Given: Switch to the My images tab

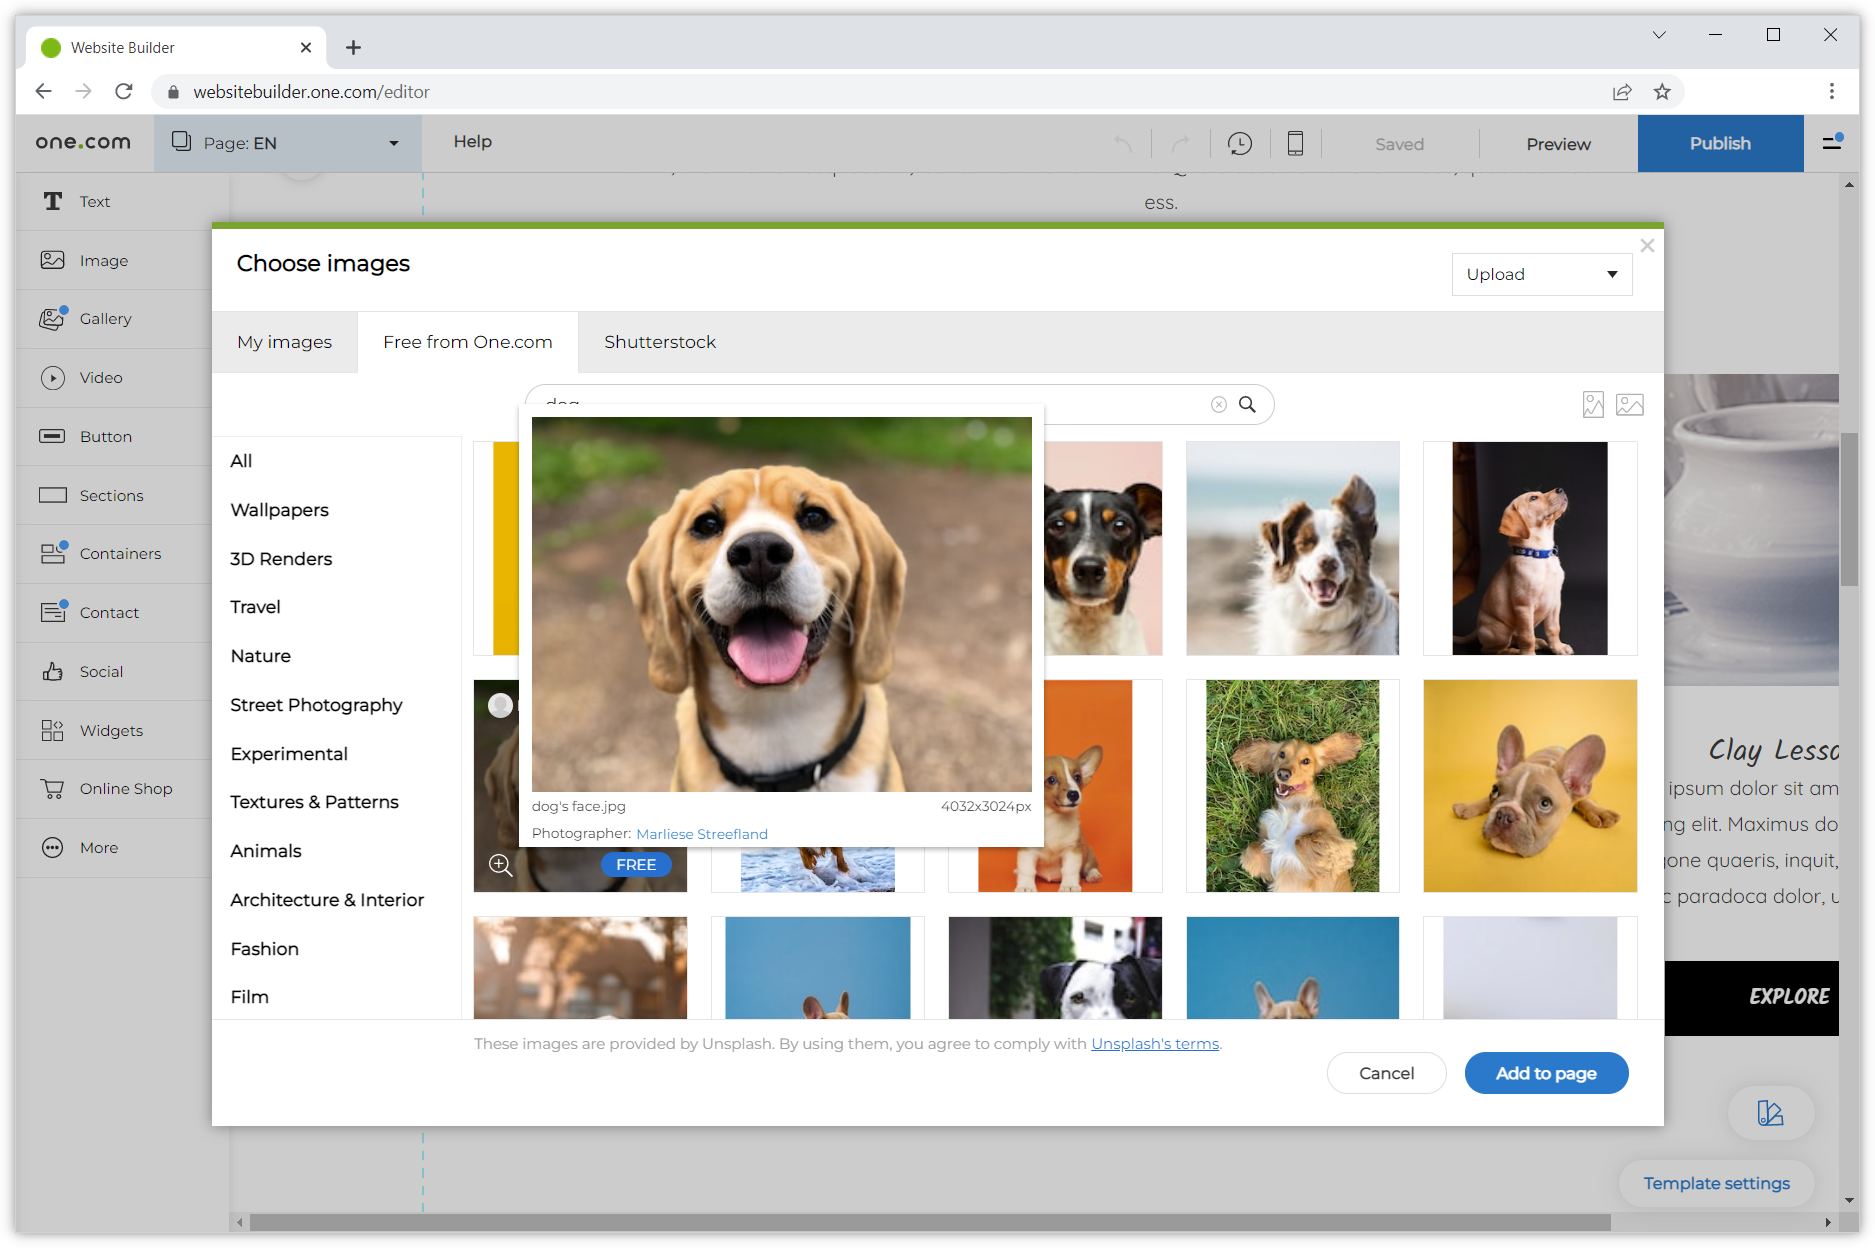Looking at the screenshot, I should (284, 342).
